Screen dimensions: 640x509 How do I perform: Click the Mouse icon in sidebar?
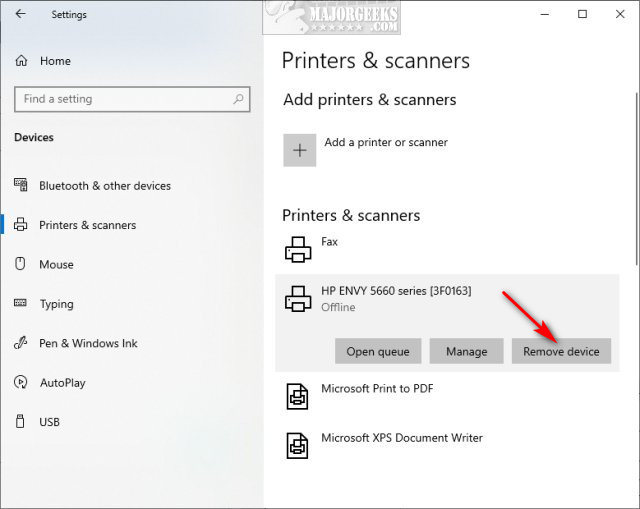(x=21, y=265)
